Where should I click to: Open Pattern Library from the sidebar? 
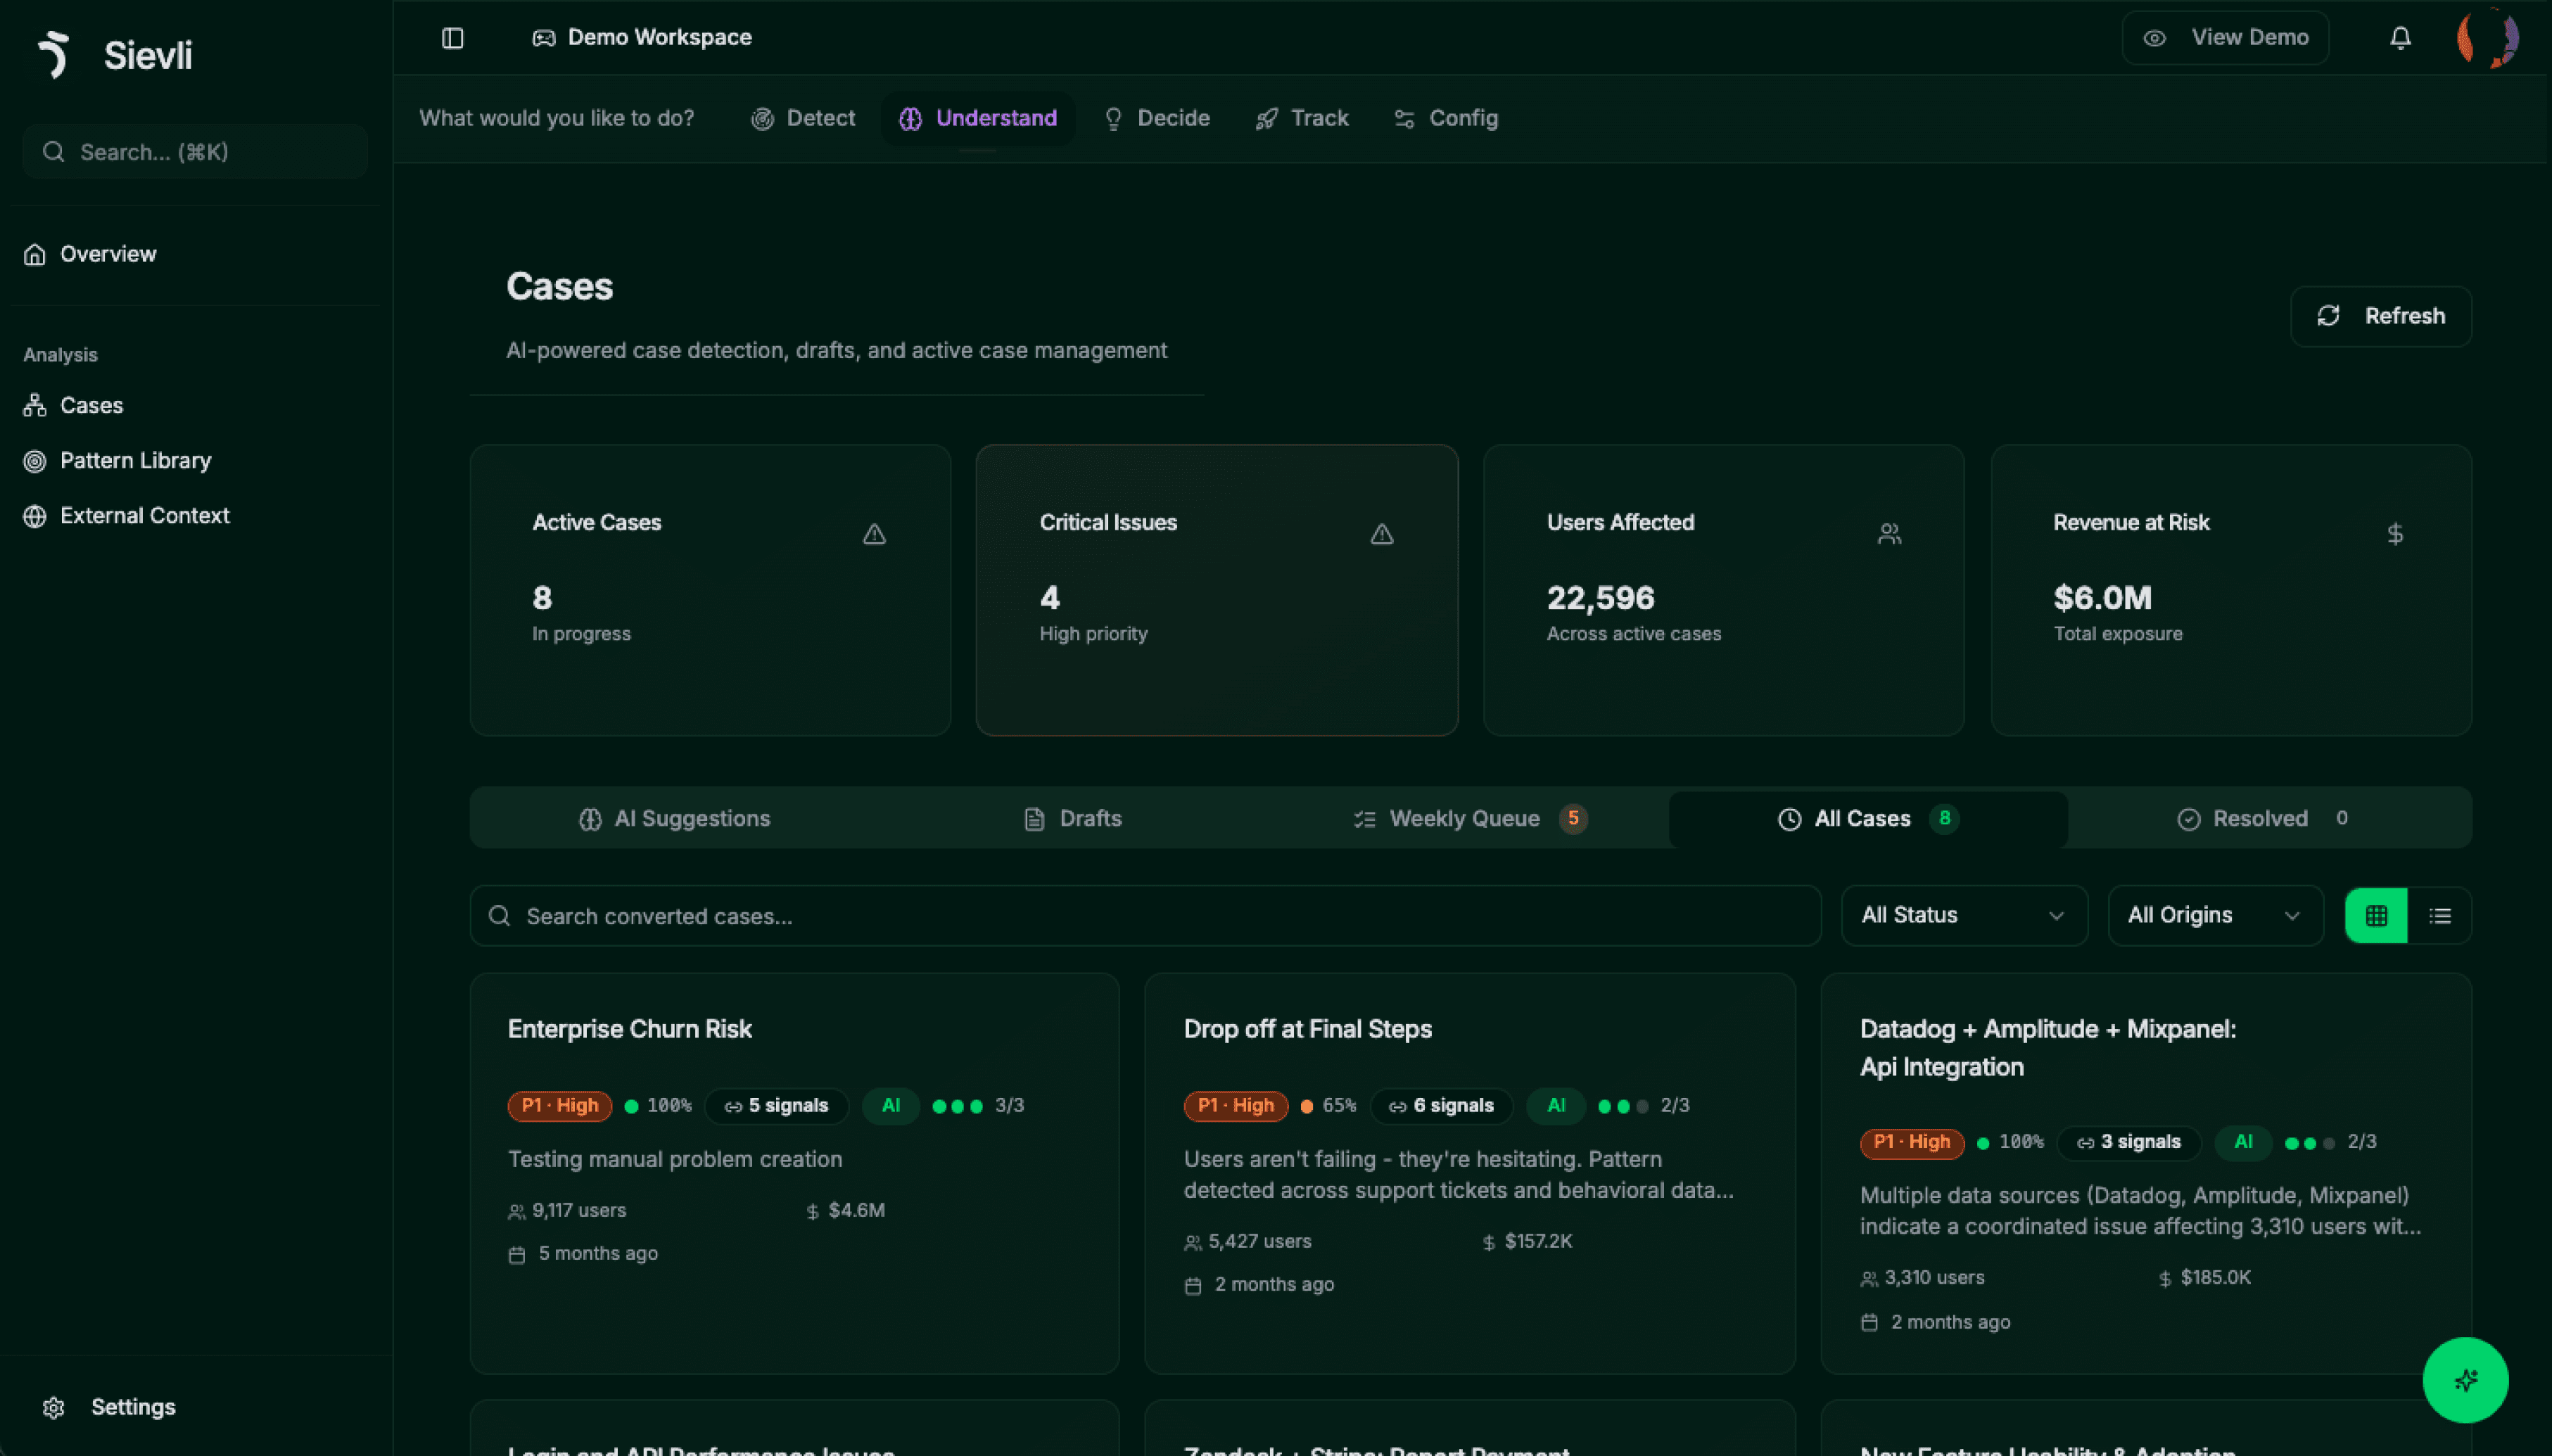(x=135, y=460)
